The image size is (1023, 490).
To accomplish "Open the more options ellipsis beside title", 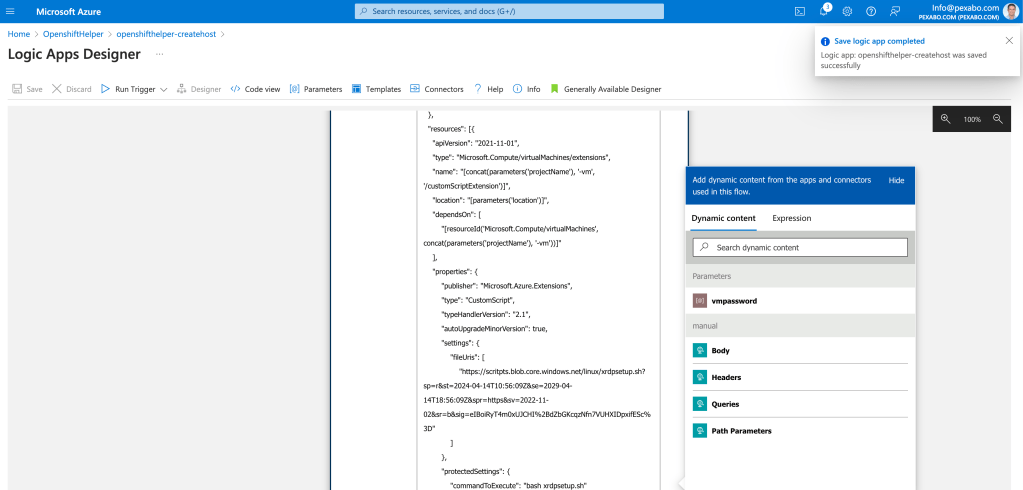I will 159,54.
